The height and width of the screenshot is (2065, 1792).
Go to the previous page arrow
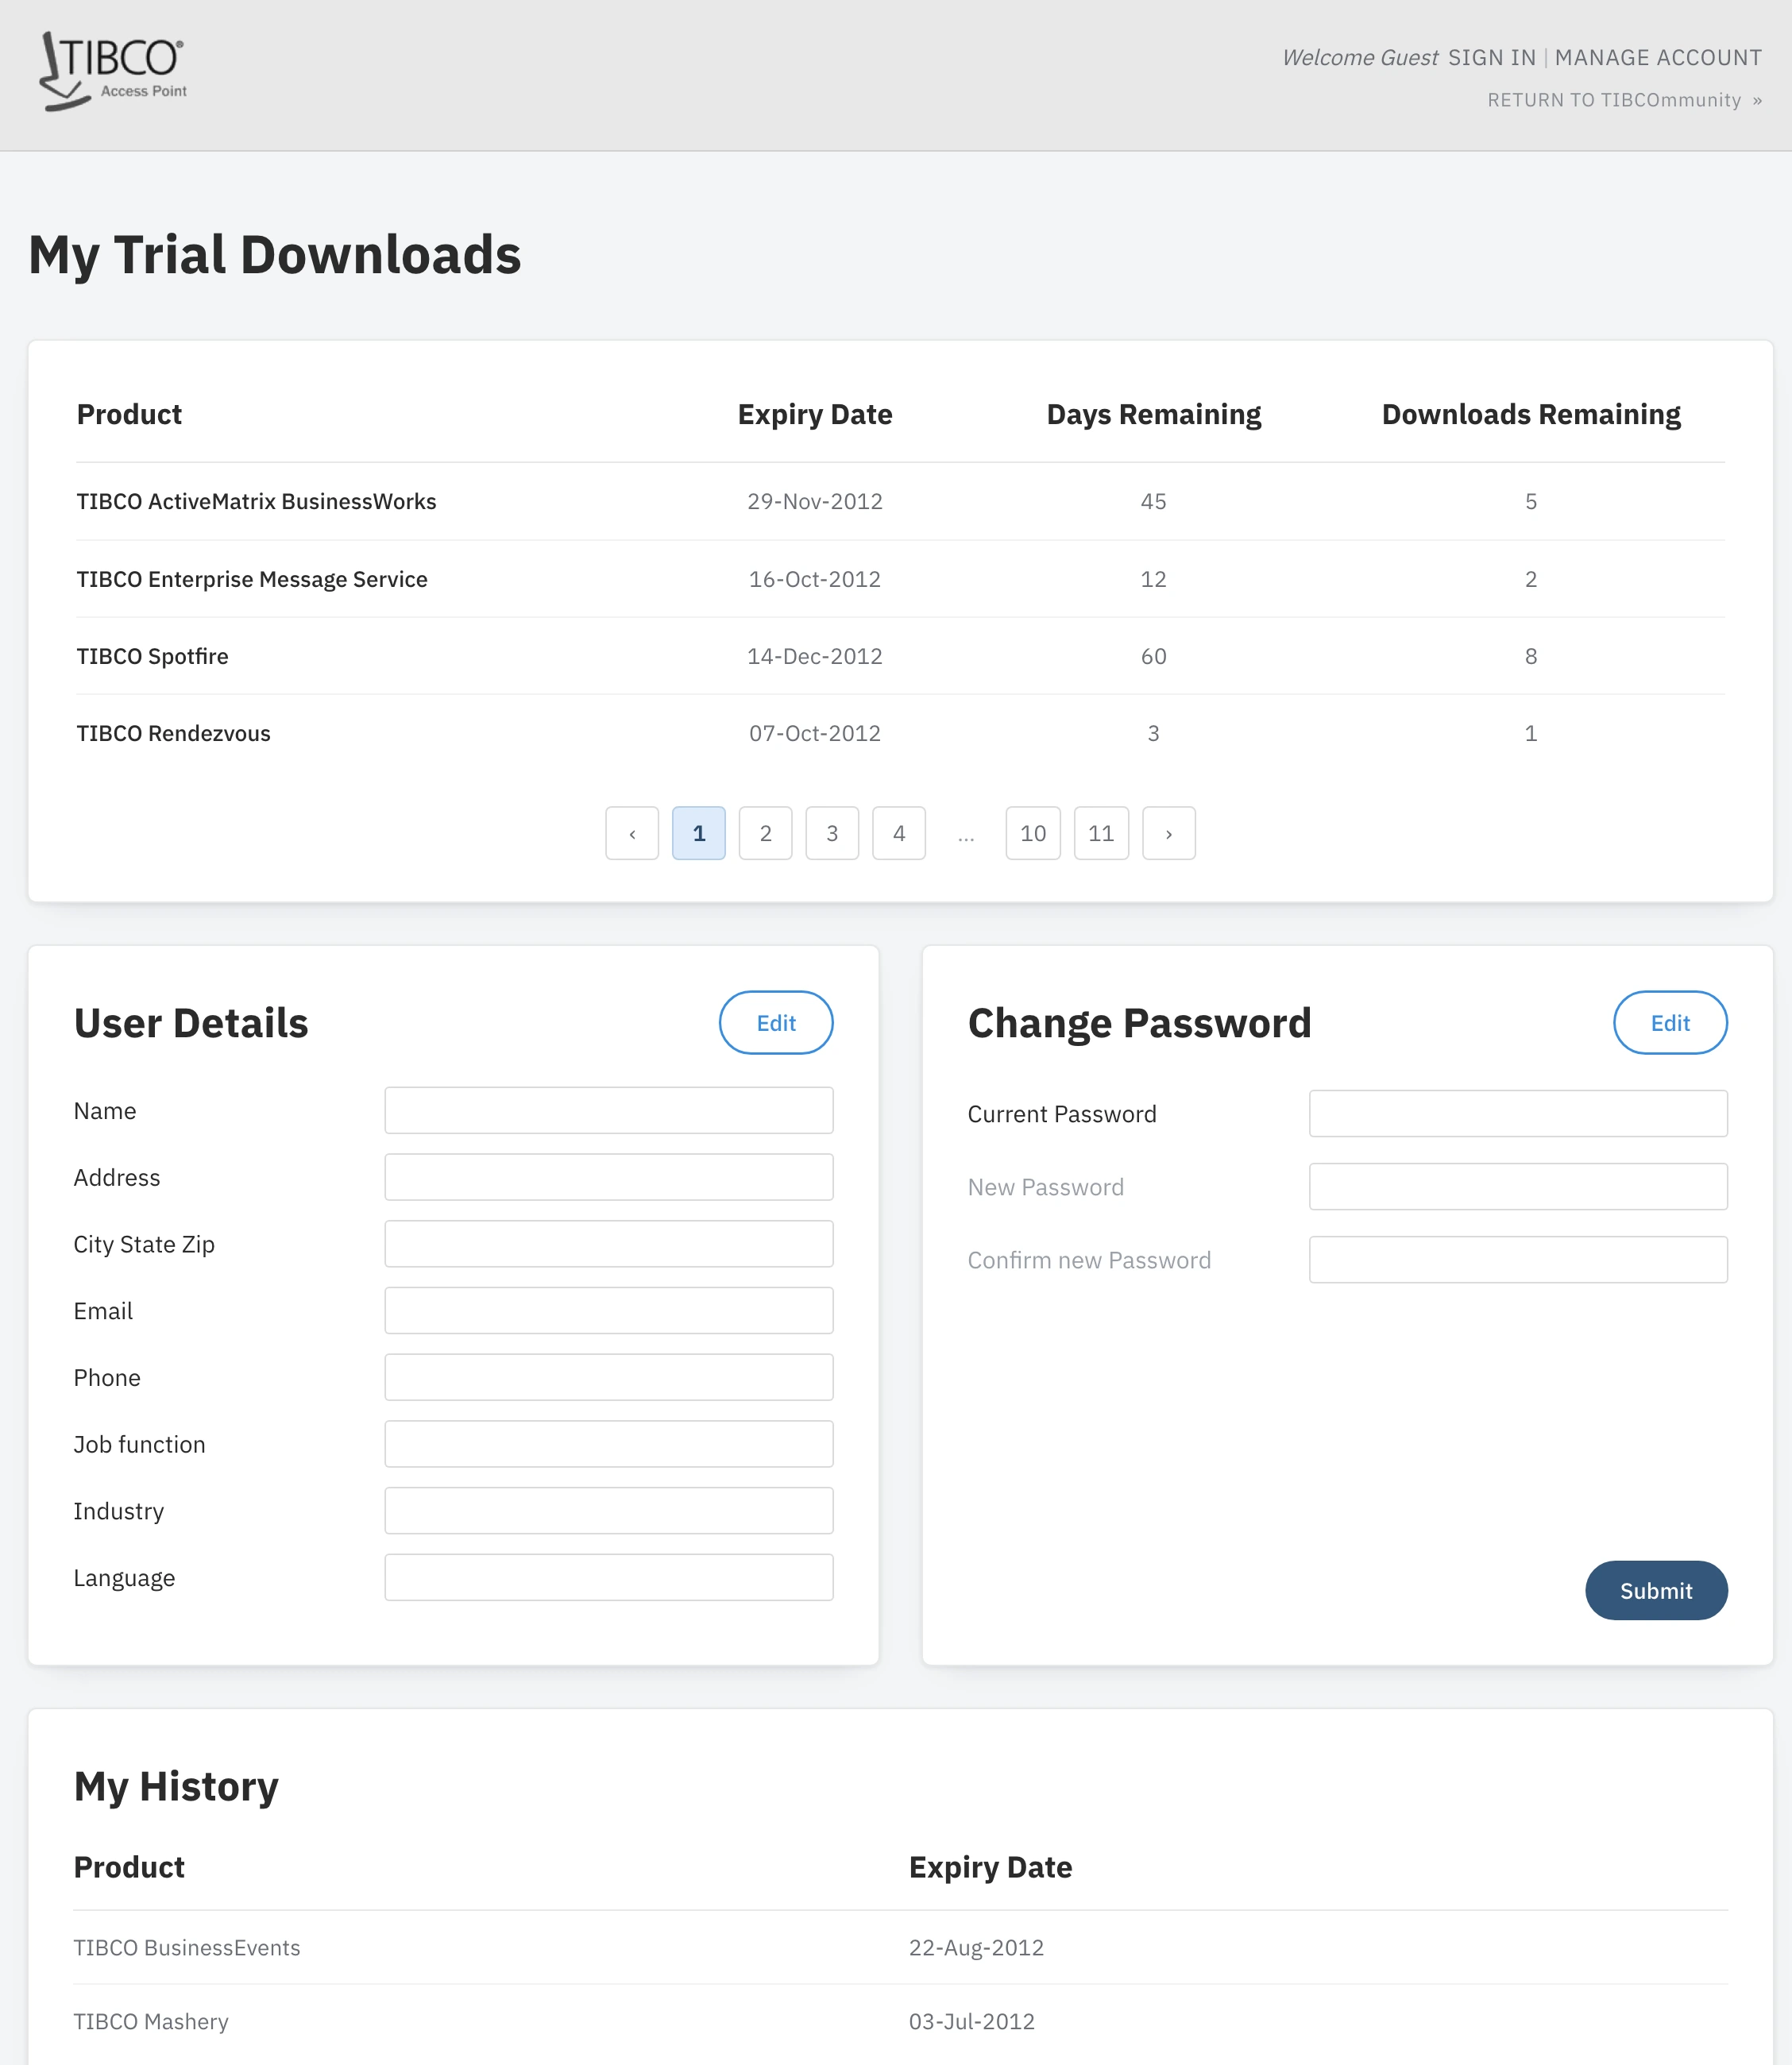[x=632, y=833]
